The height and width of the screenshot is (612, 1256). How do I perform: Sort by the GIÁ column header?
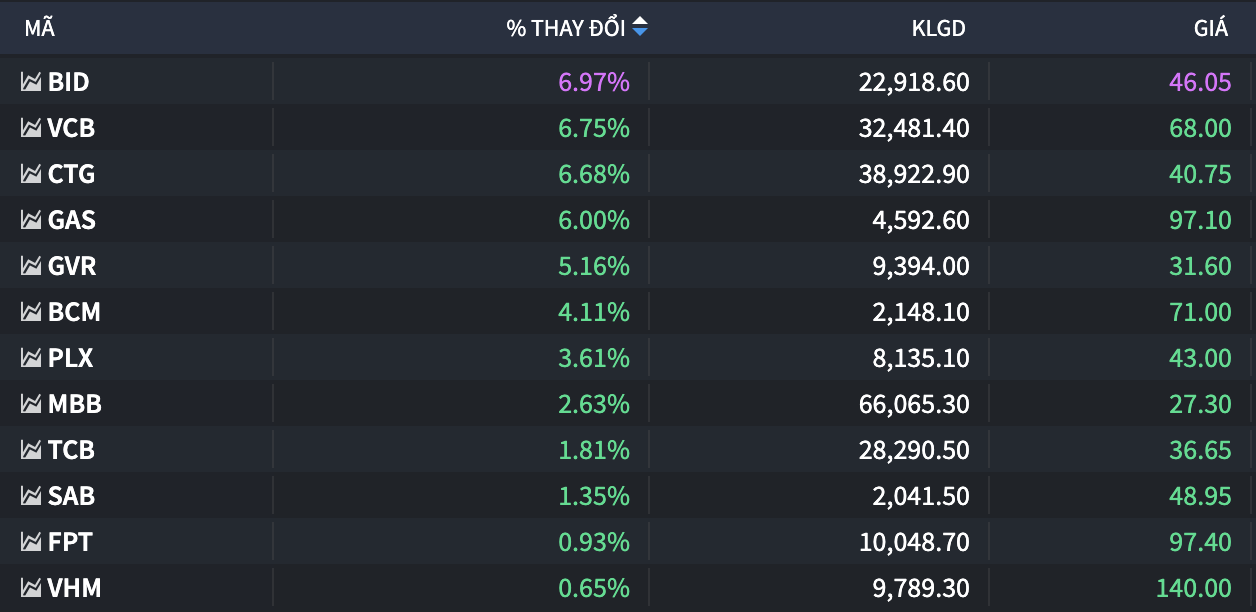1210,28
